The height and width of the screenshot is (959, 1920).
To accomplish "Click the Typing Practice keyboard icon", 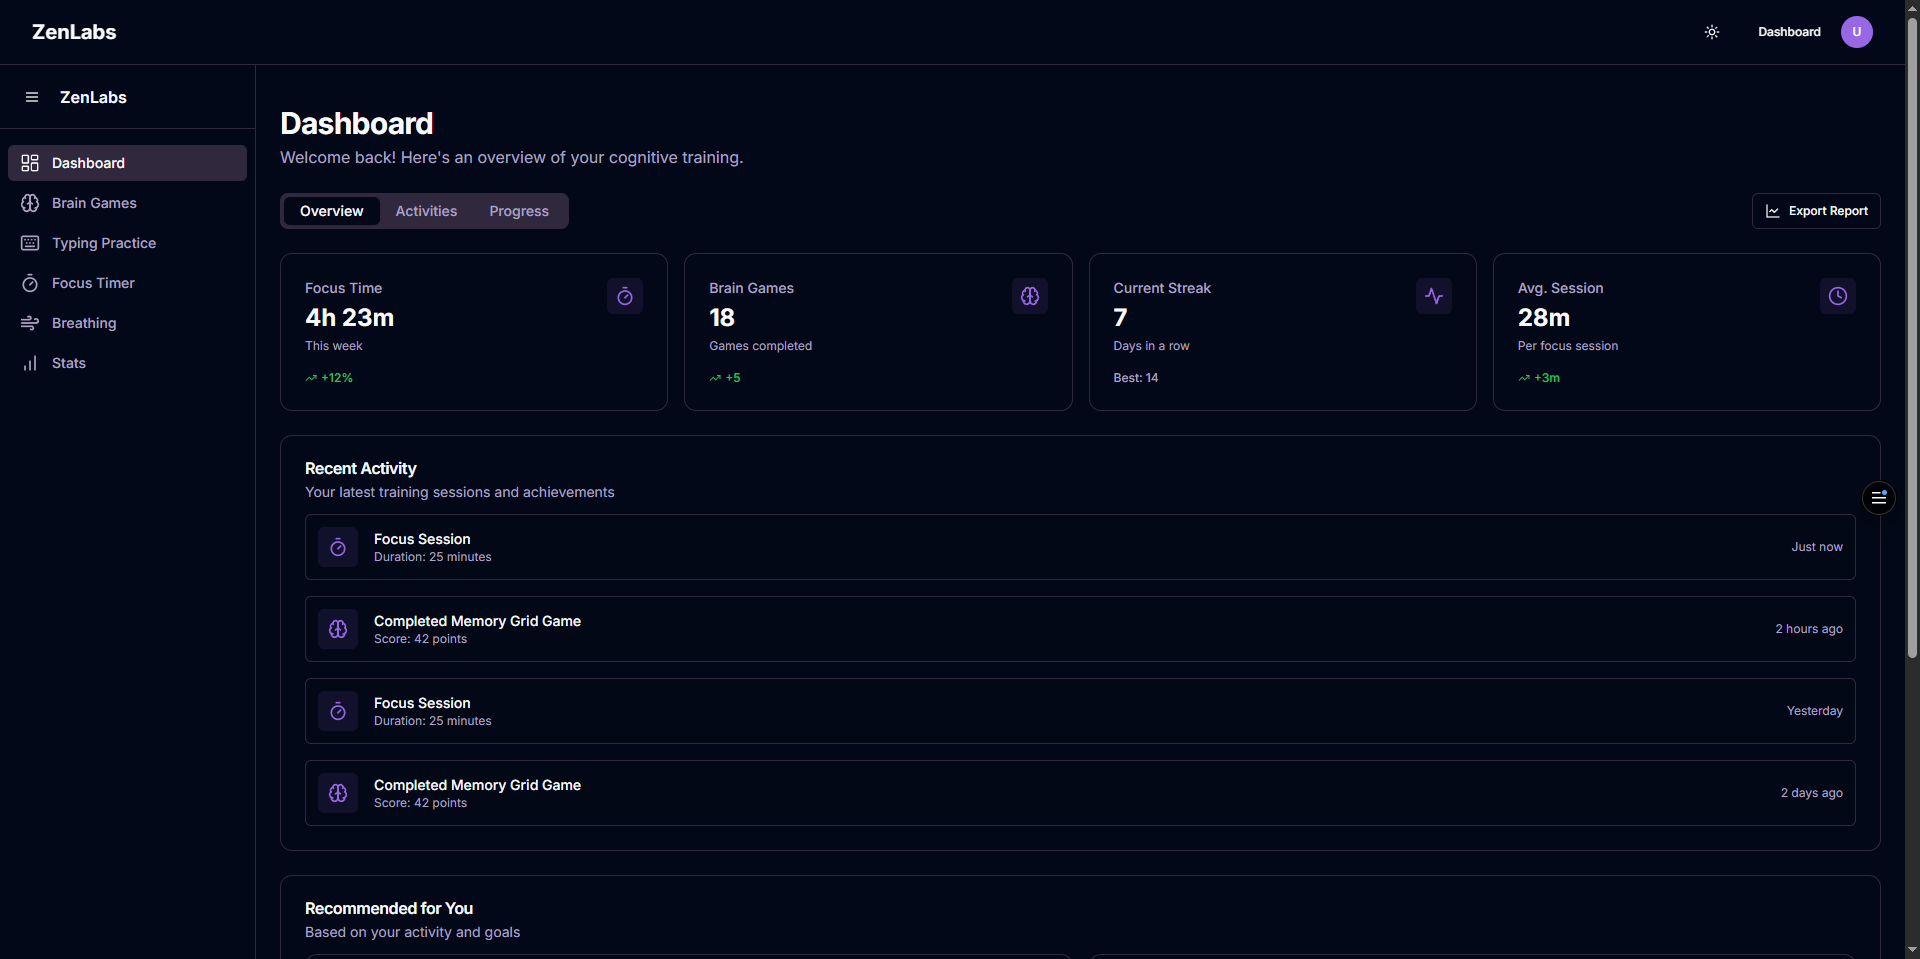I will point(30,243).
